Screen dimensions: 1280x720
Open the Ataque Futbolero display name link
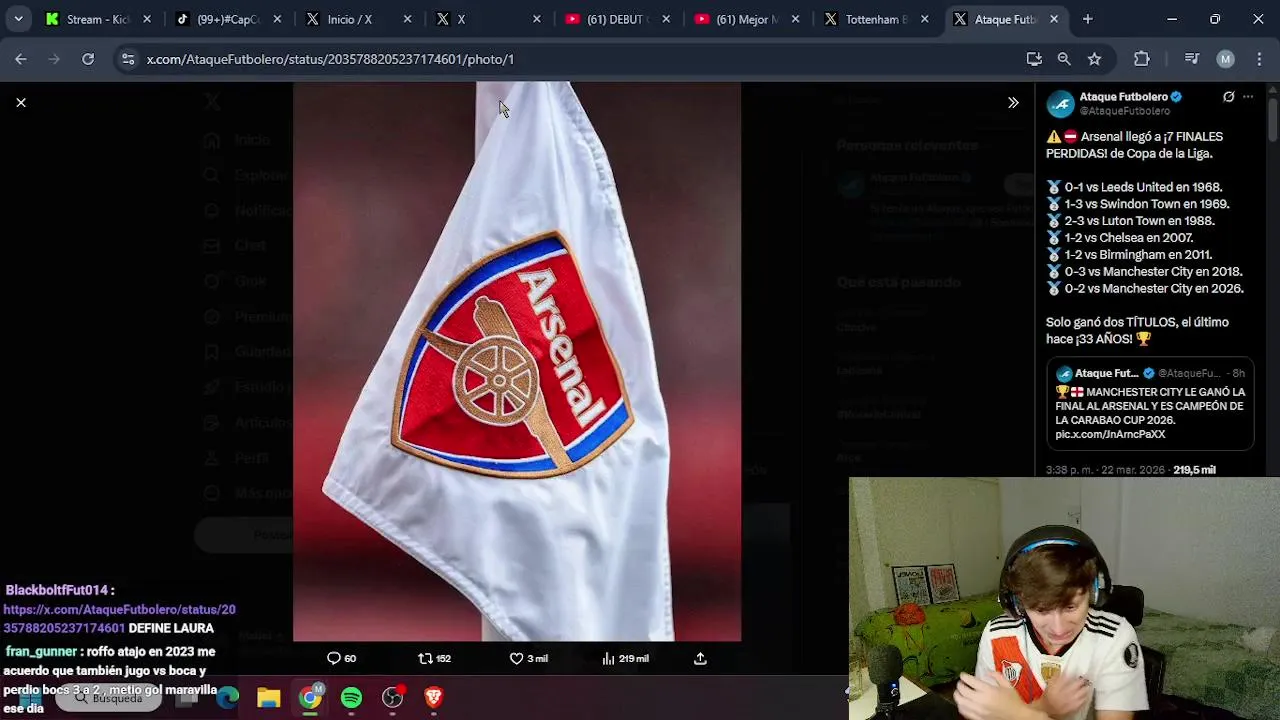point(1123,97)
